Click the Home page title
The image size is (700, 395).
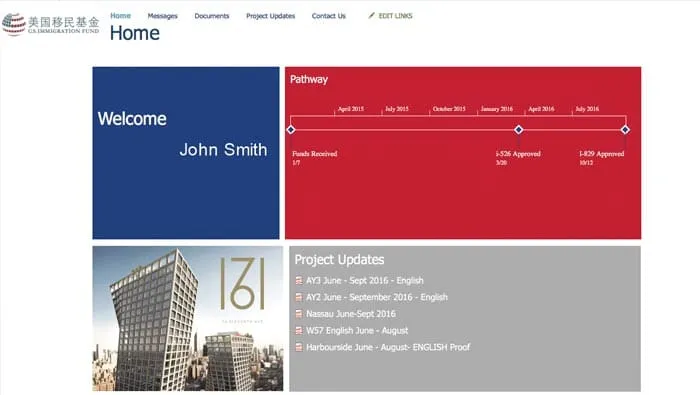coord(135,33)
